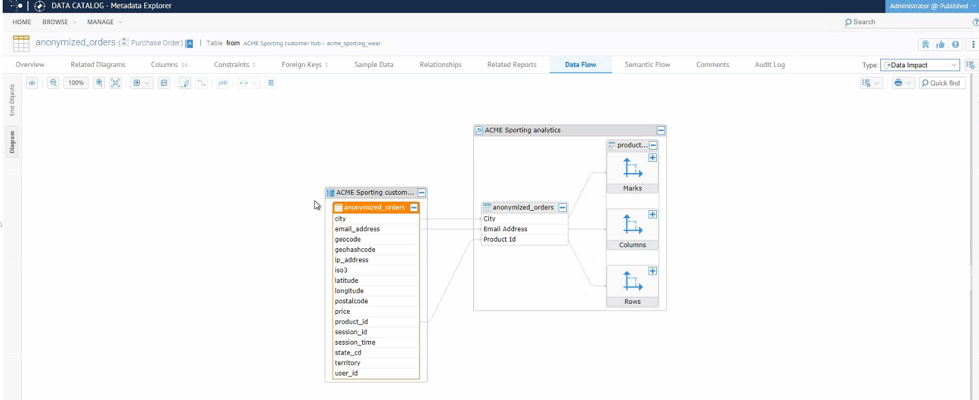The height and width of the screenshot is (400, 979).
Task: Open the Foreign Keys tab
Action: click(x=305, y=65)
